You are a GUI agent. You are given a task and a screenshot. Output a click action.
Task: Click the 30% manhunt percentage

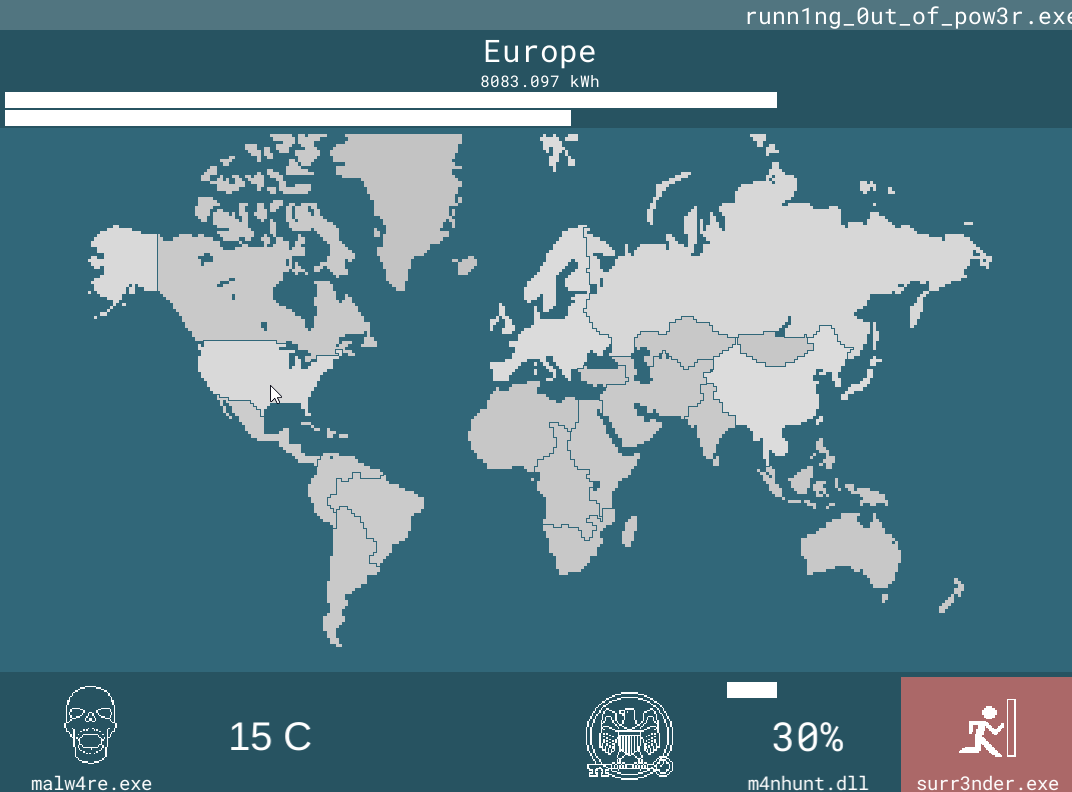coord(807,737)
